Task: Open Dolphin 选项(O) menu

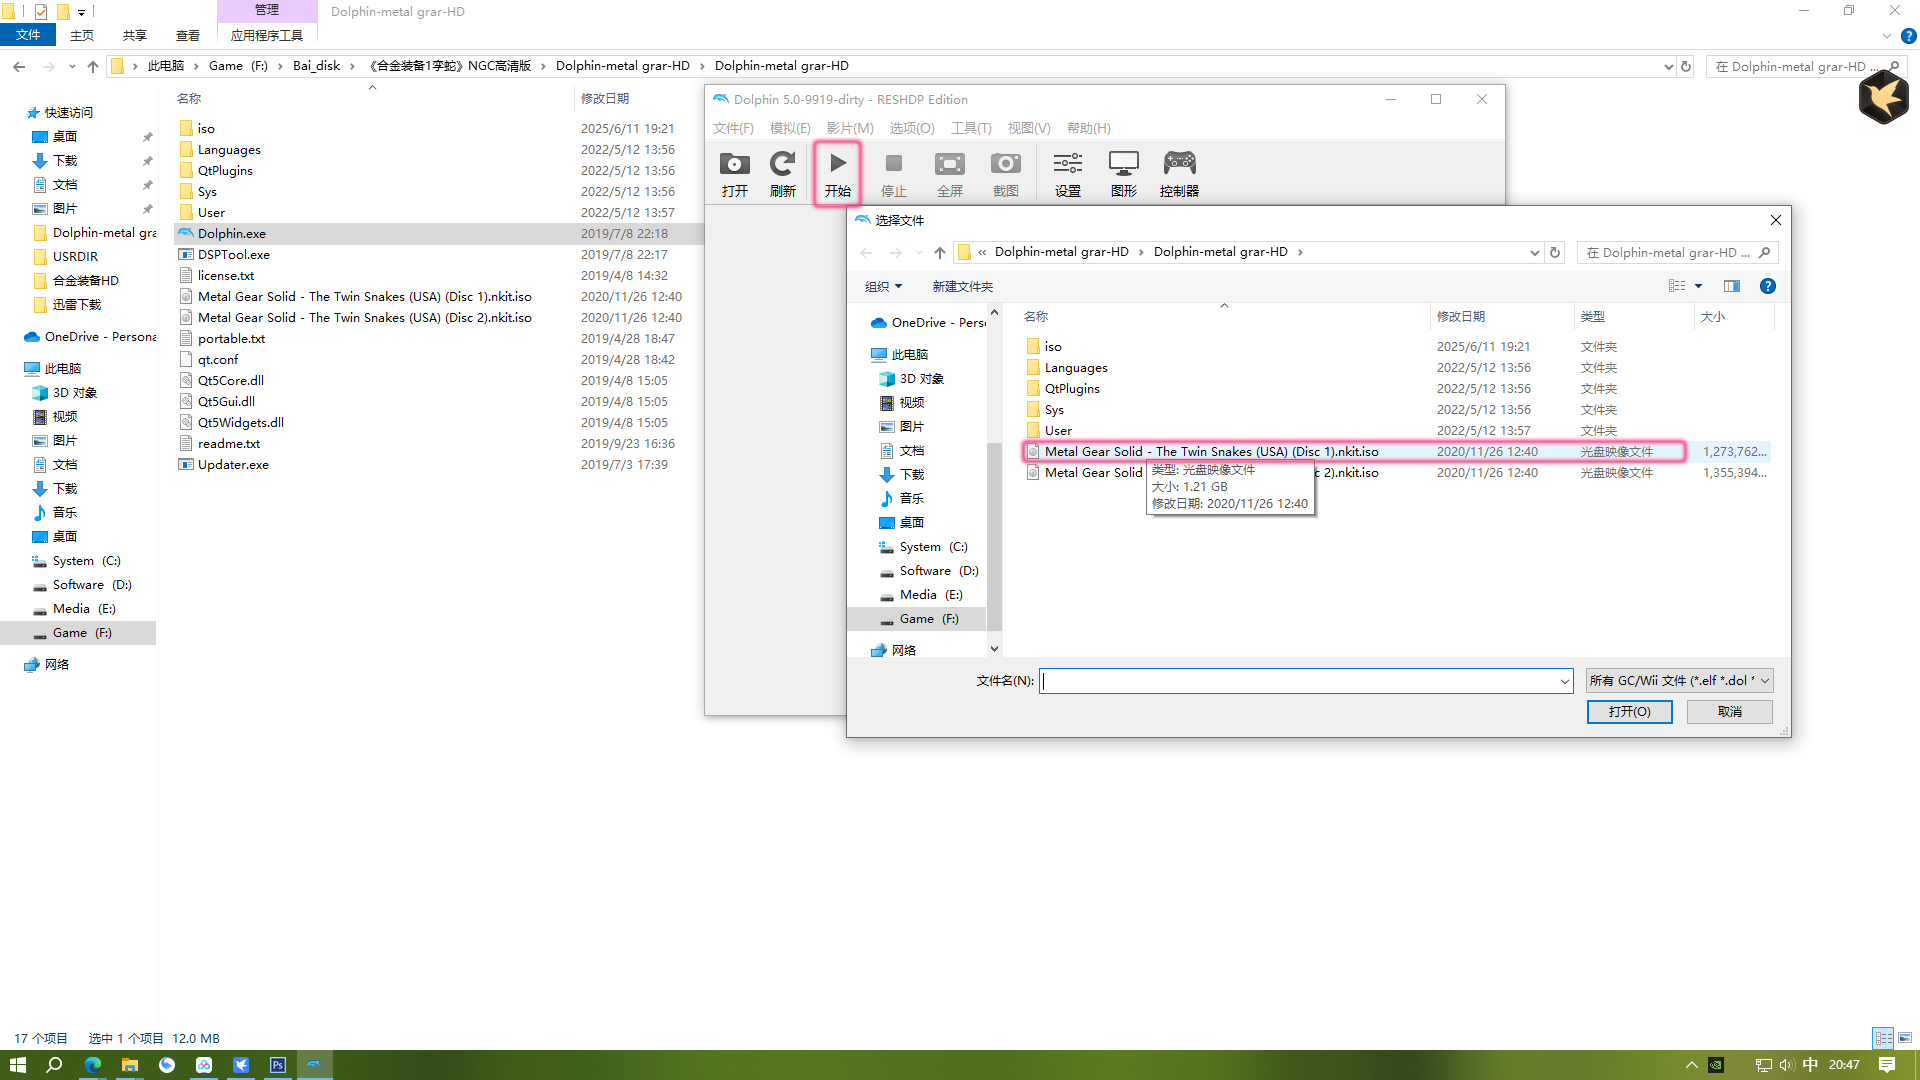Action: point(912,128)
